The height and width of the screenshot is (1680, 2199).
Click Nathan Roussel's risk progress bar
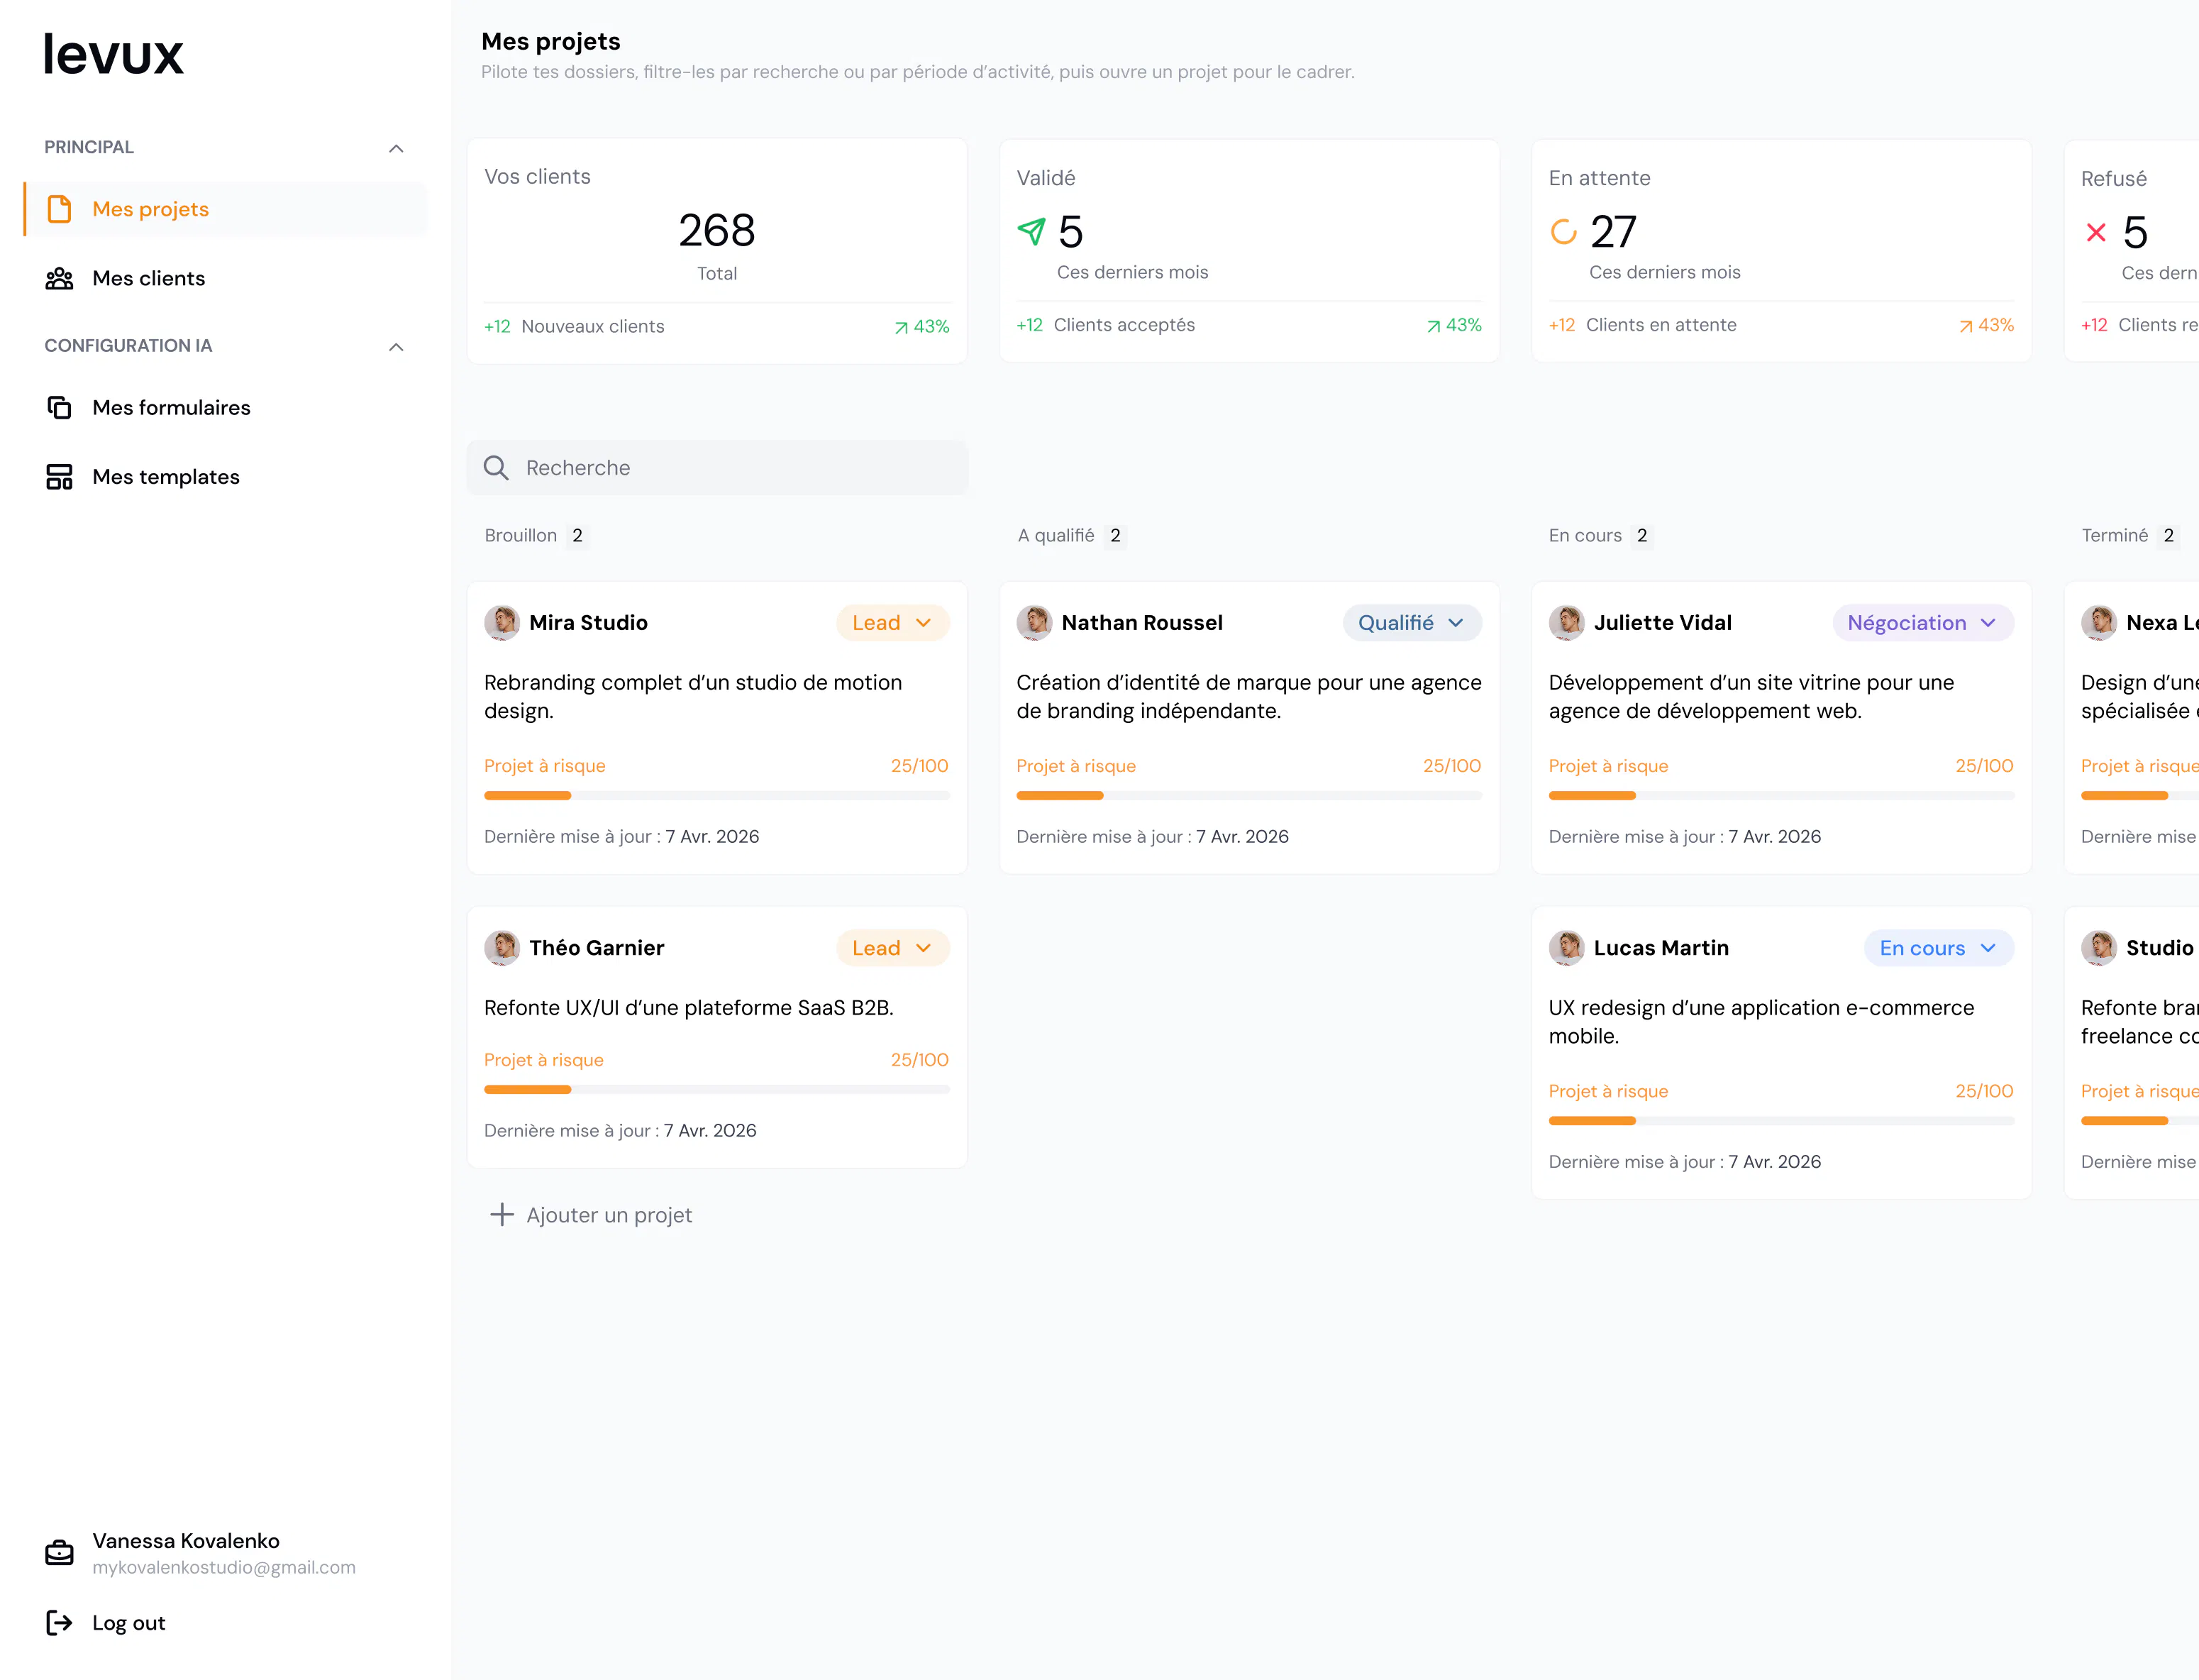1249,796
